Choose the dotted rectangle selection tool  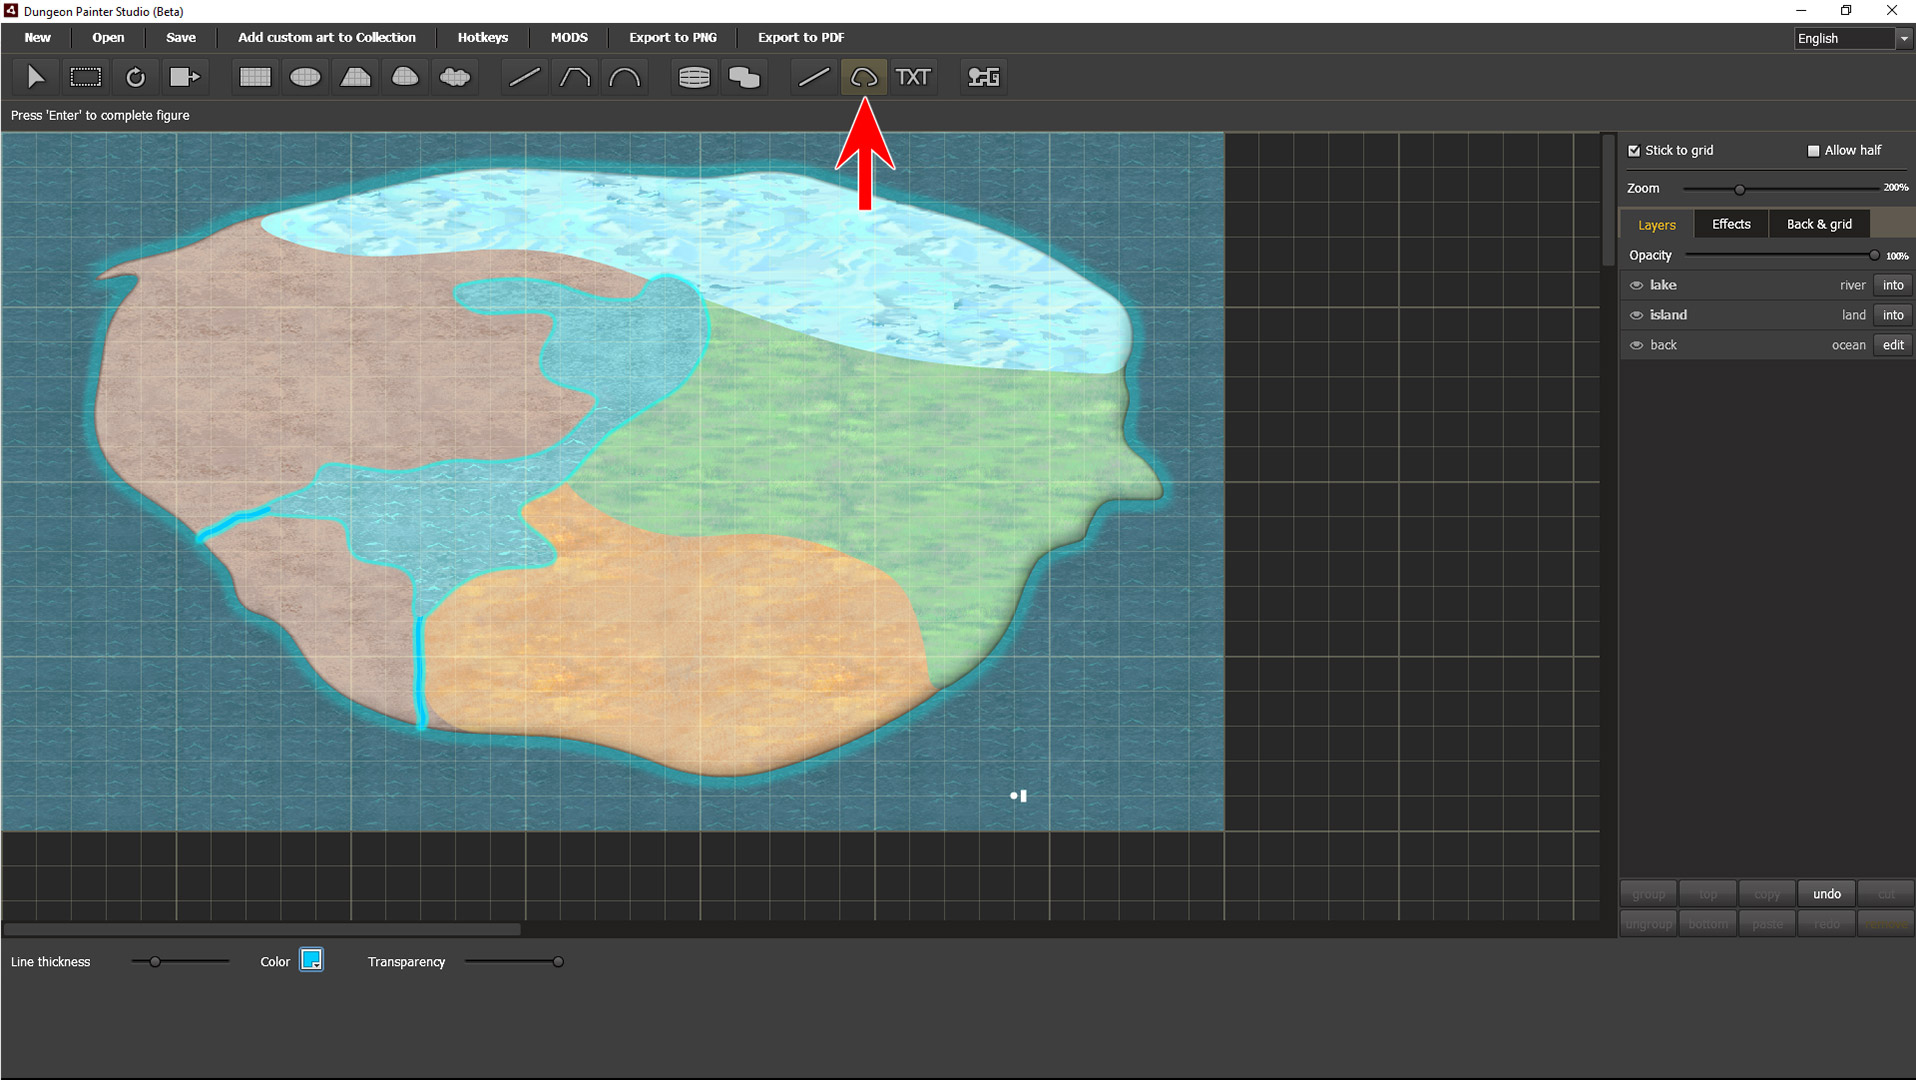click(x=86, y=77)
